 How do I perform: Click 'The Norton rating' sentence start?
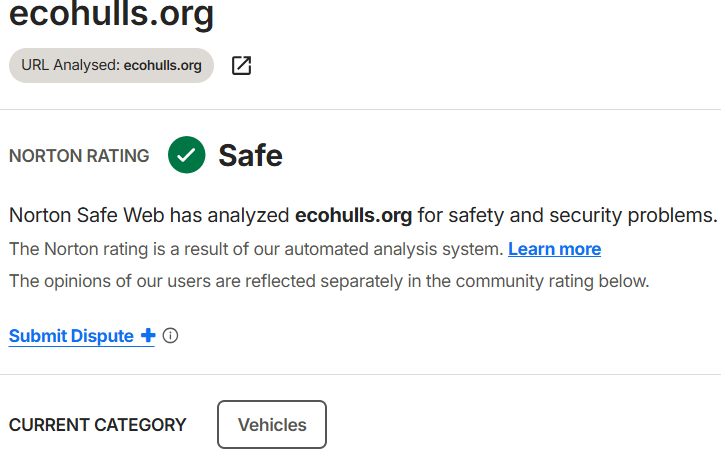(79, 249)
